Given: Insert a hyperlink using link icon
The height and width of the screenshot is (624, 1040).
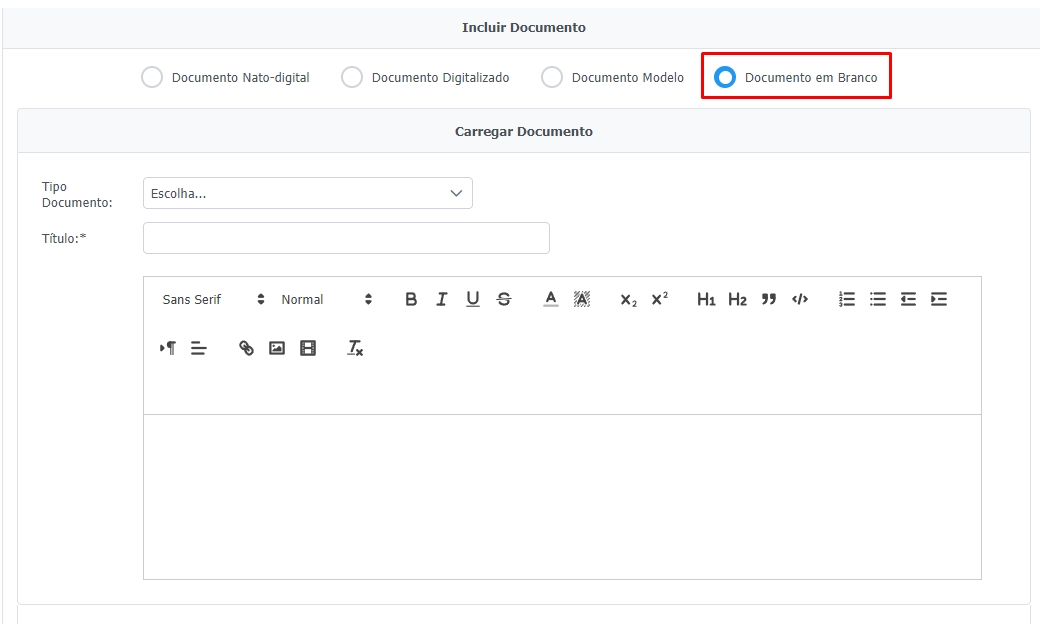Looking at the screenshot, I should (x=246, y=348).
